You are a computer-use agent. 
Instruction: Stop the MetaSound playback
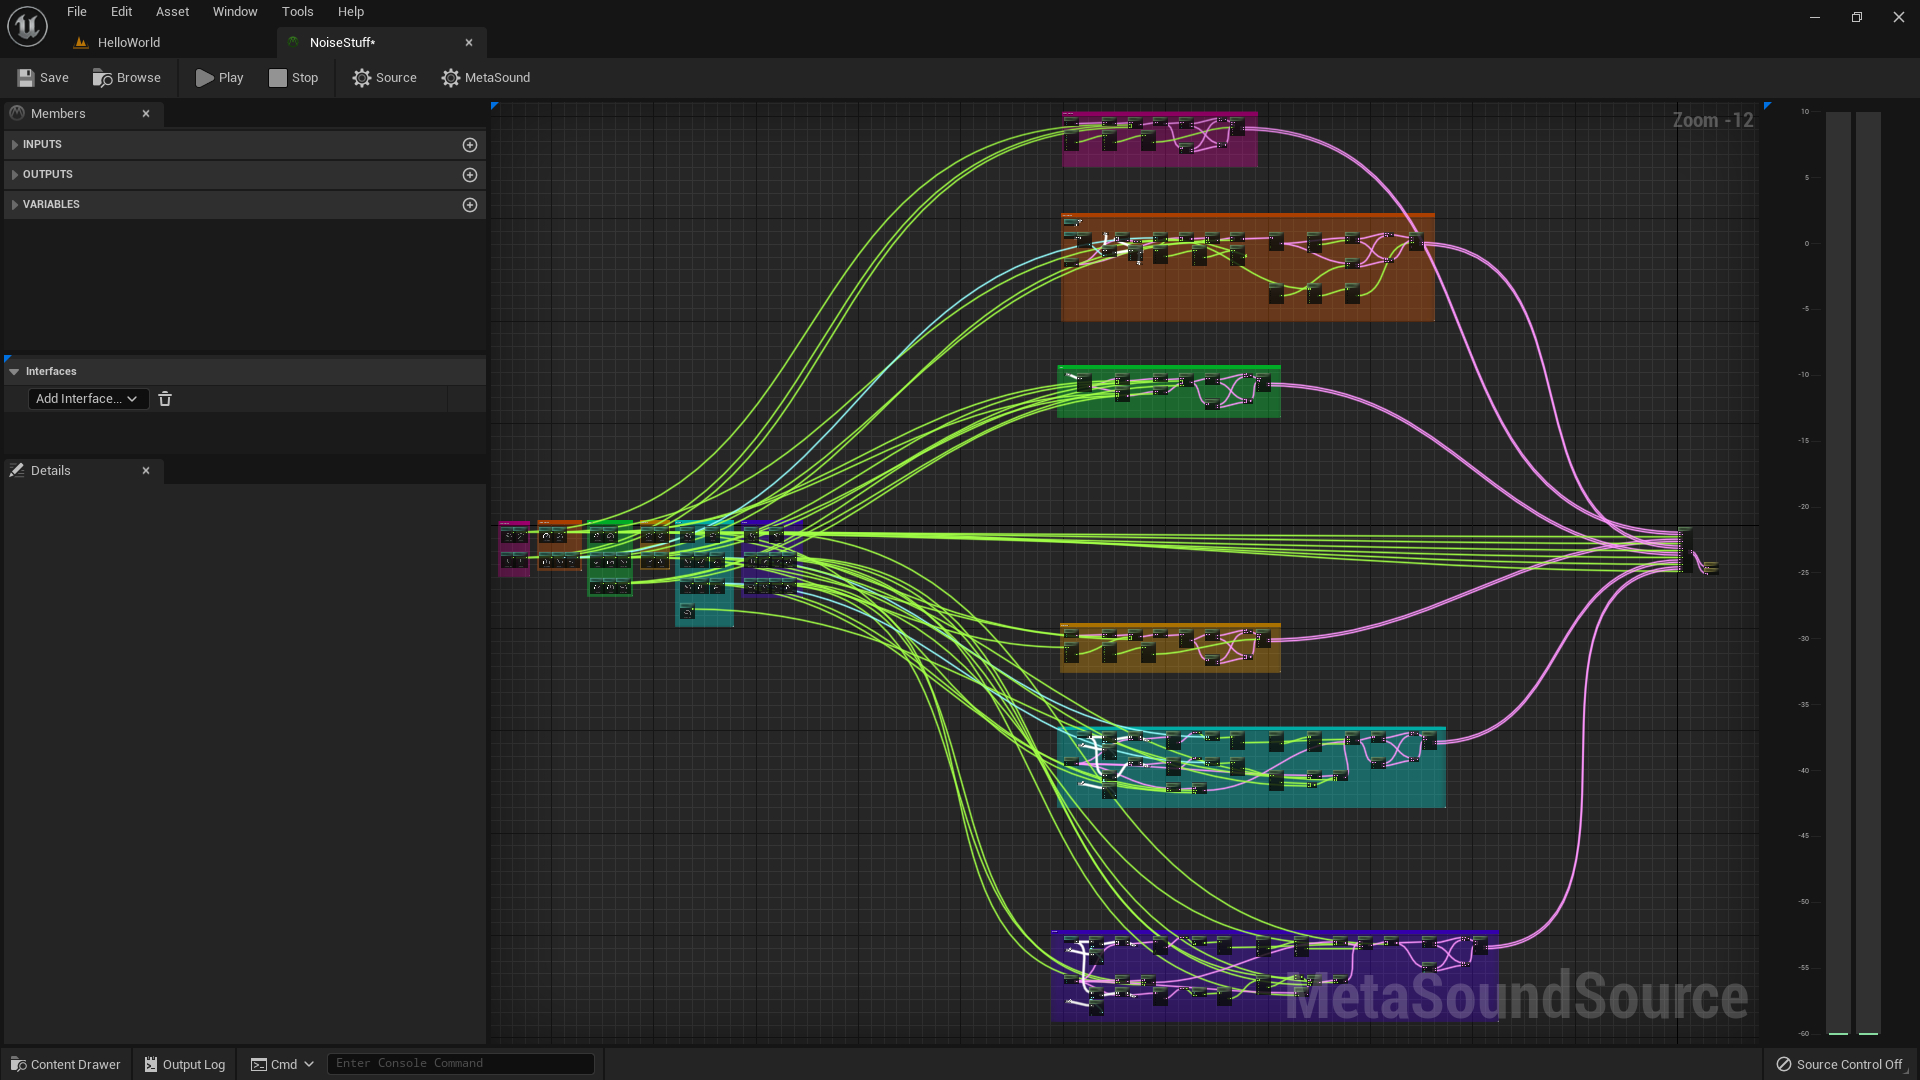tap(294, 77)
